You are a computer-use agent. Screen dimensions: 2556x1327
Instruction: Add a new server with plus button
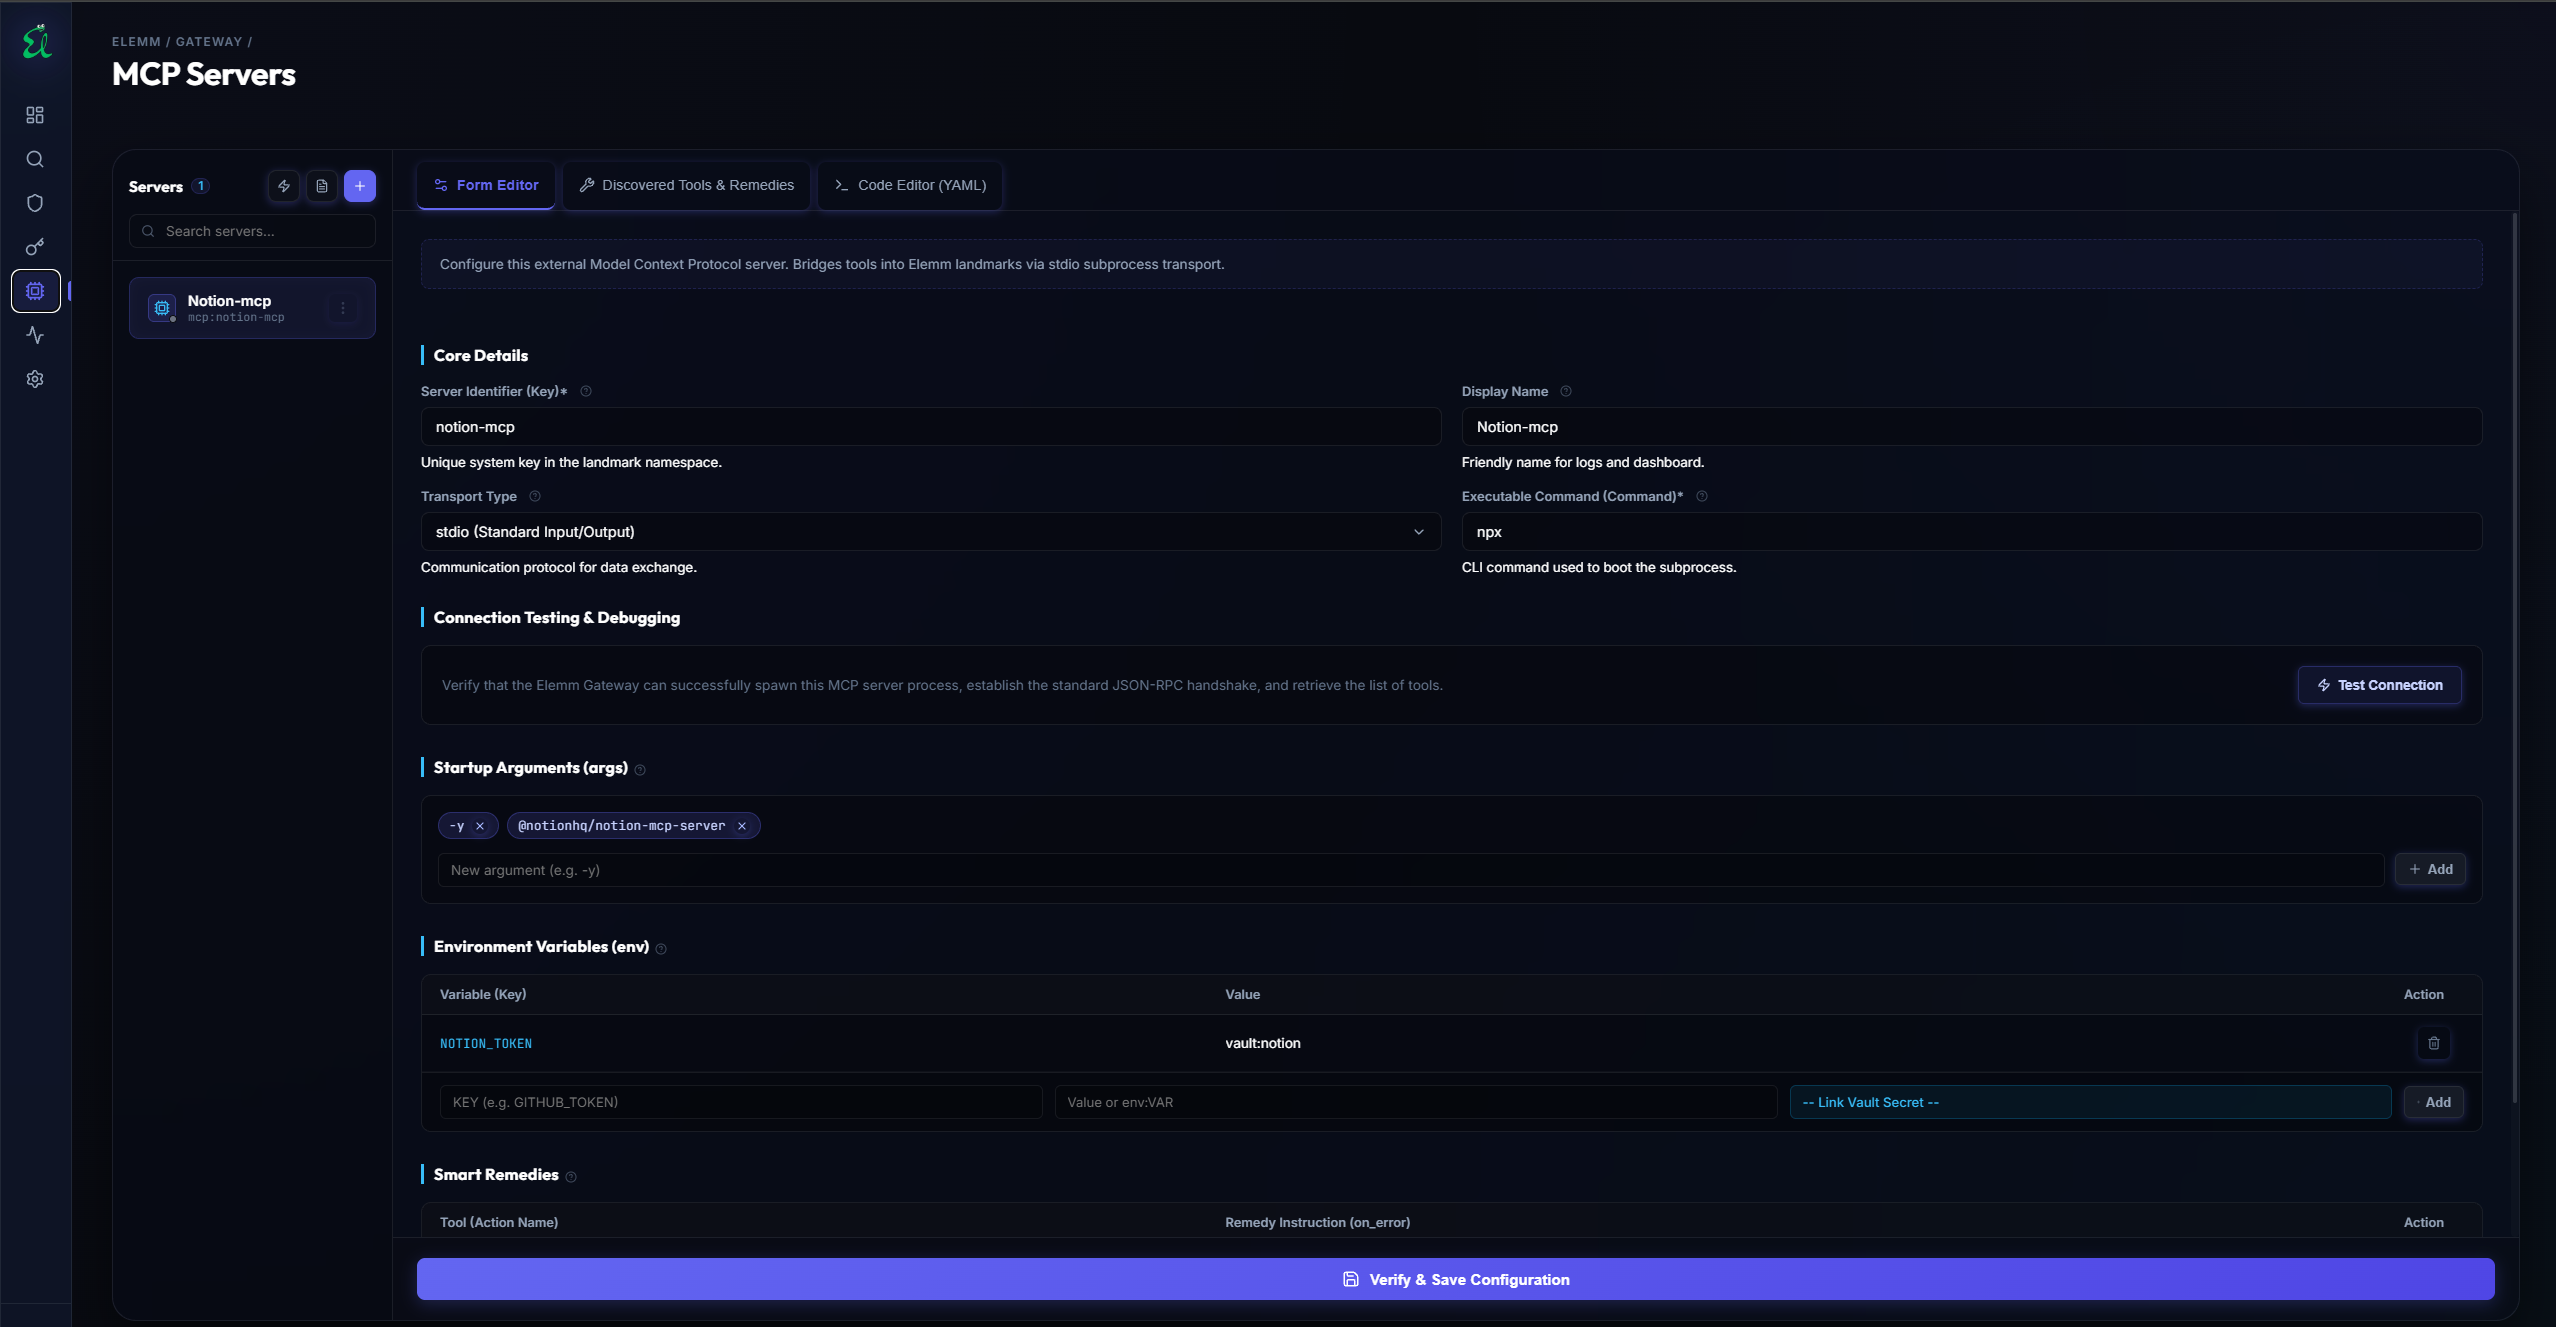pos(360,186)
